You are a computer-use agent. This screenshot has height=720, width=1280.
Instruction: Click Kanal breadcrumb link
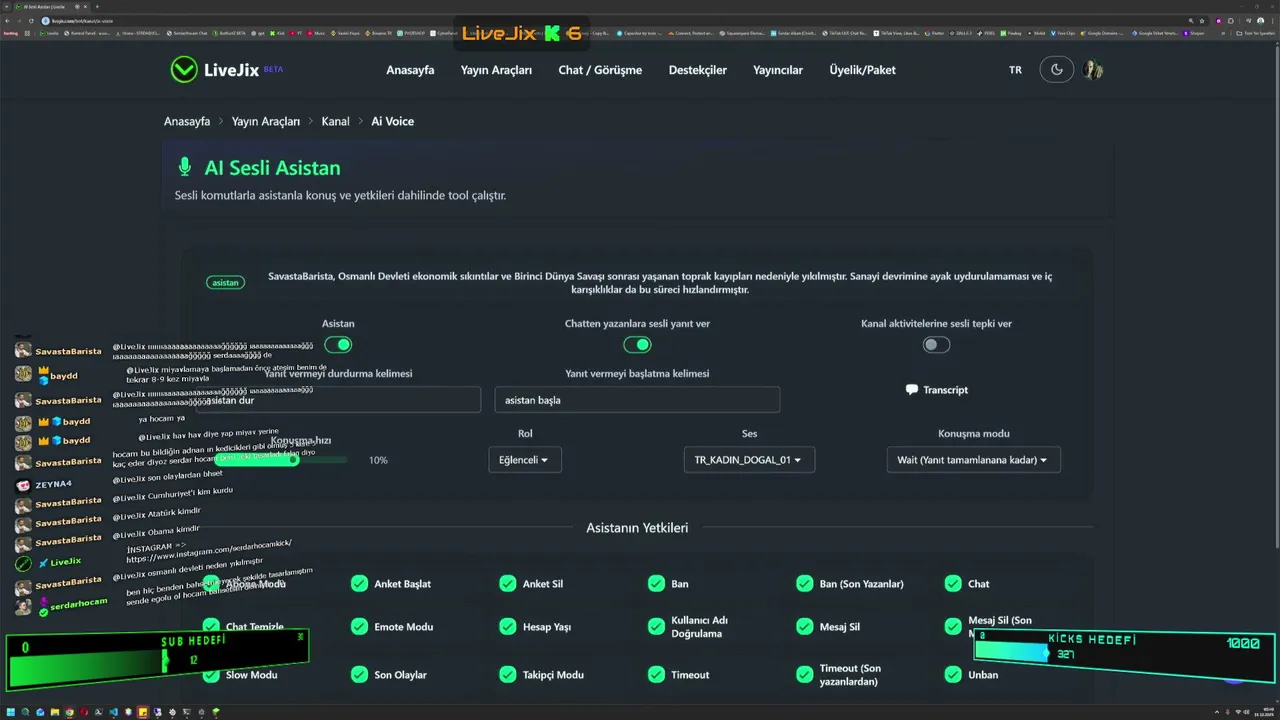click(x=335, y=121)
